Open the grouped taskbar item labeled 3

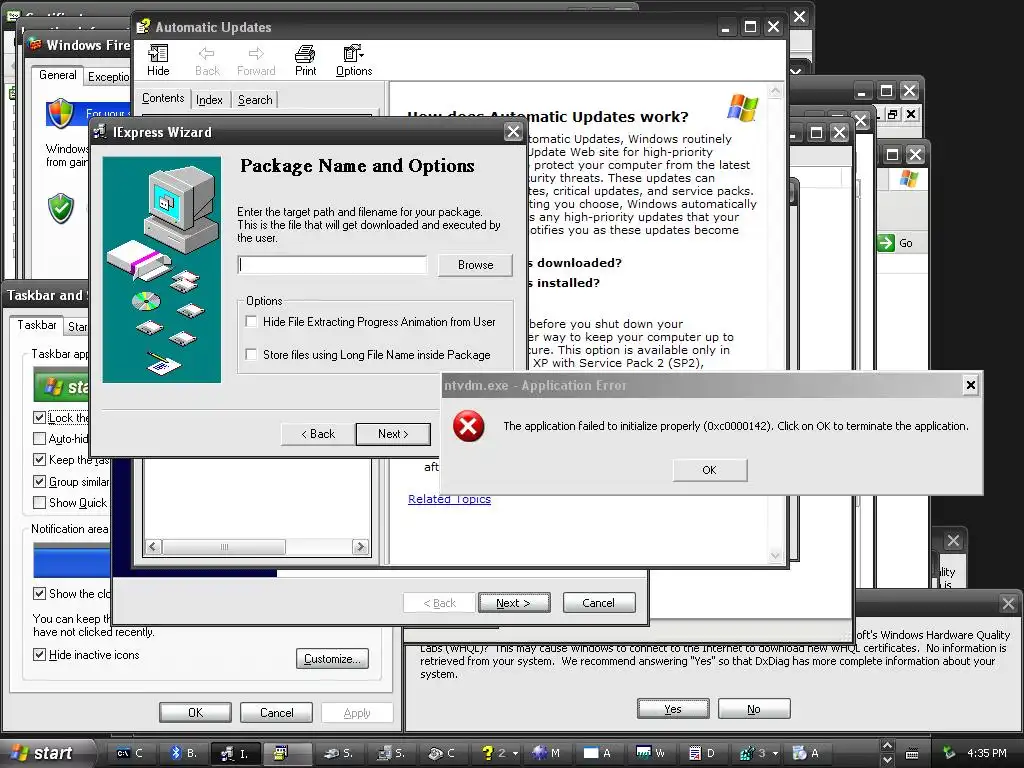tap(758, 753)
